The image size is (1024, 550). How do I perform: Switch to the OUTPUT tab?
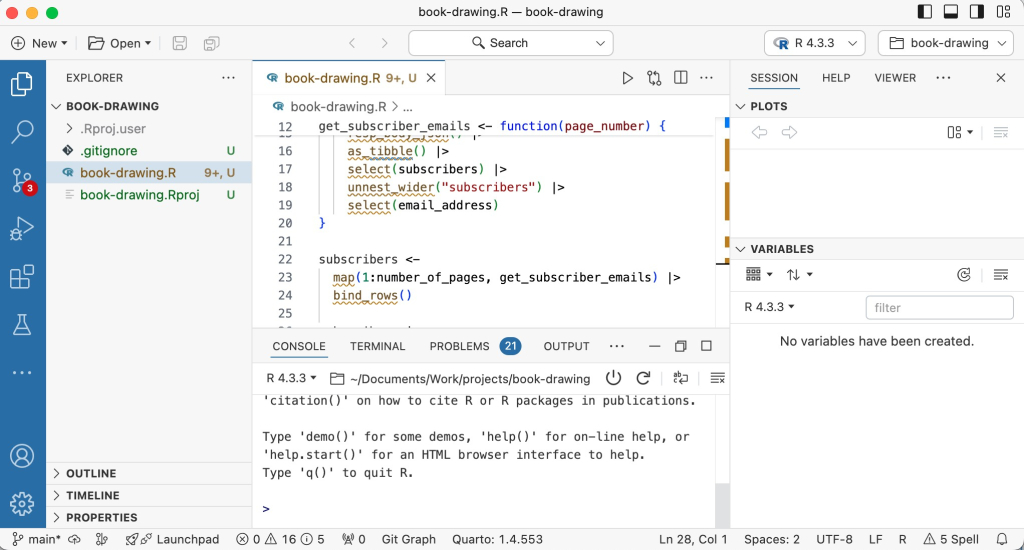pyautogui.click(x=566, y=346)
